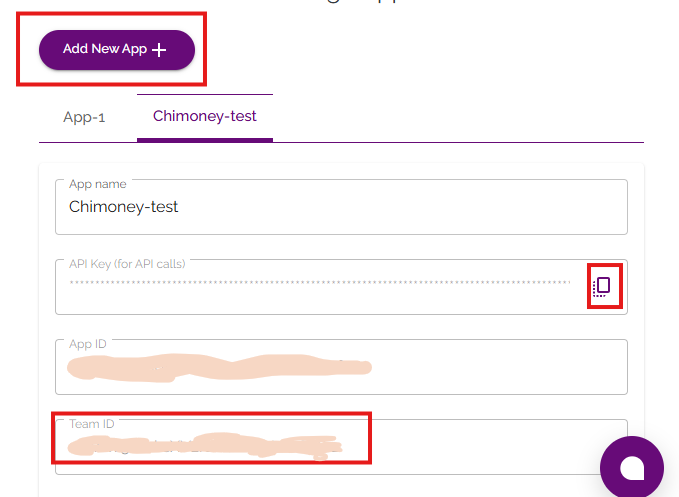This screenshot has height=497, width=679.
Task: Focus the App name input field
Action: [340, 207]
